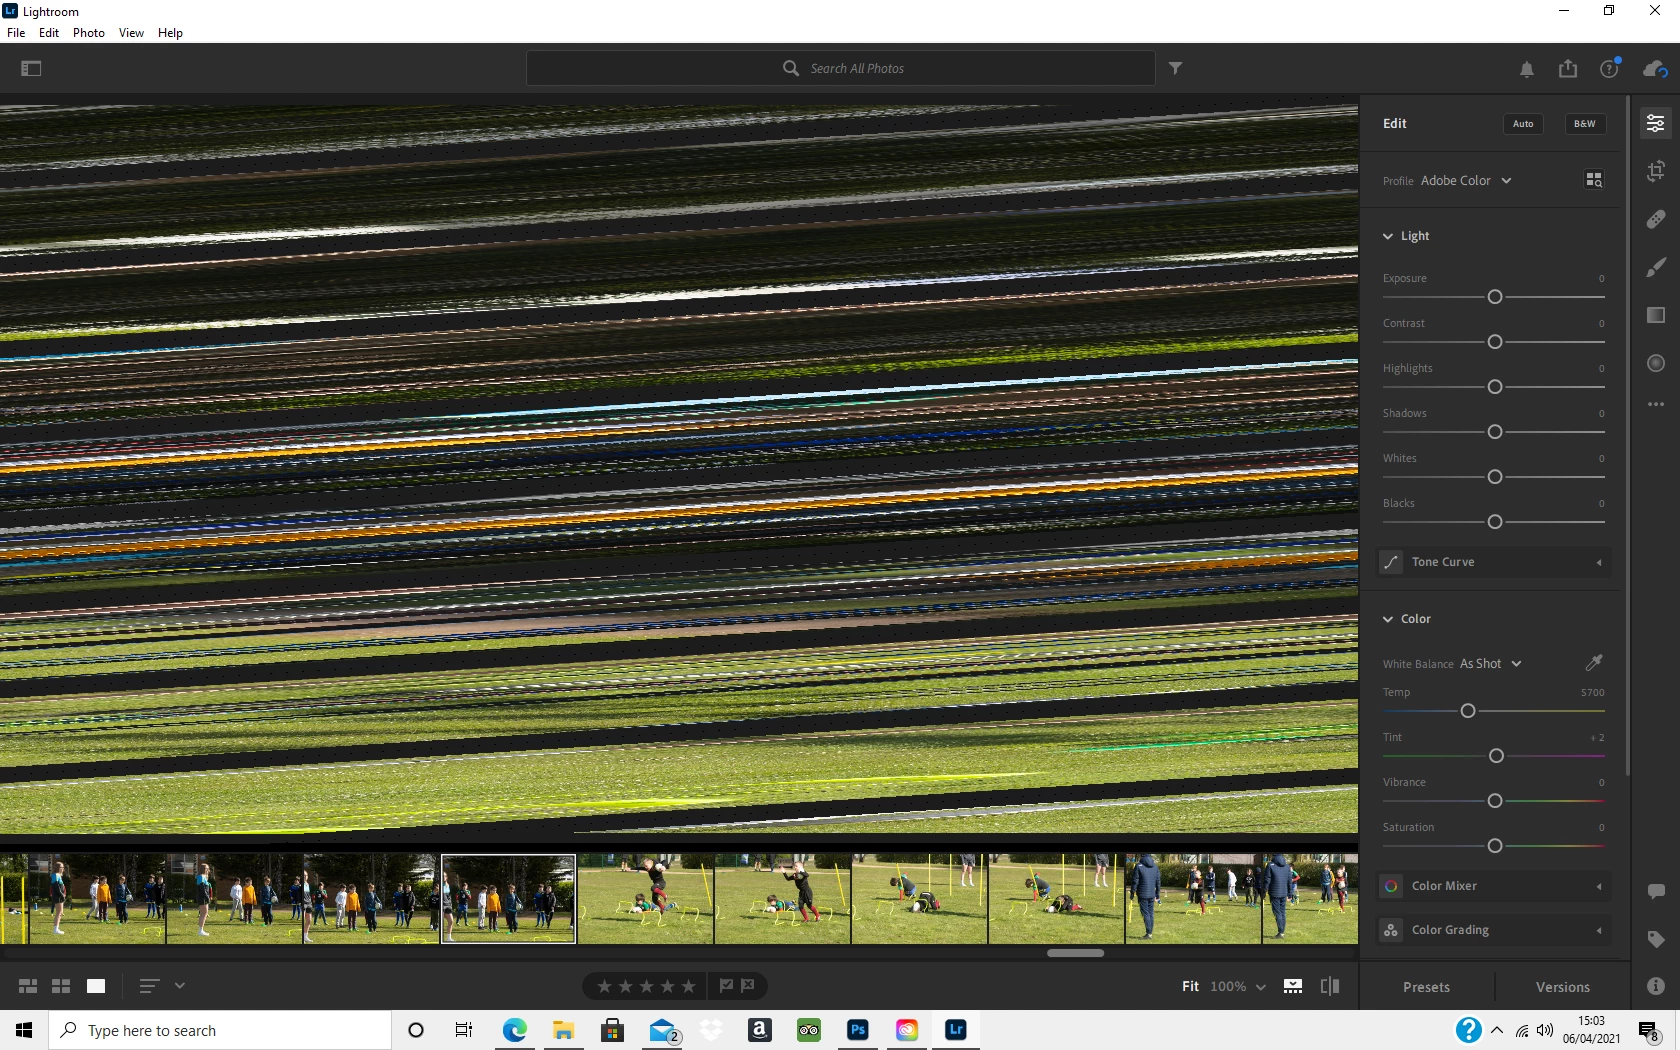Flag photo as picked

click(x=726, y=986)
